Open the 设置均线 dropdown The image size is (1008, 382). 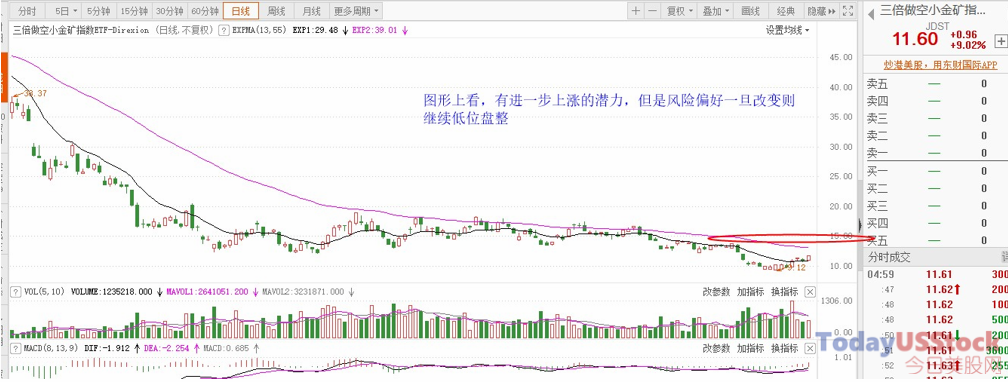(x=788, y=30)
